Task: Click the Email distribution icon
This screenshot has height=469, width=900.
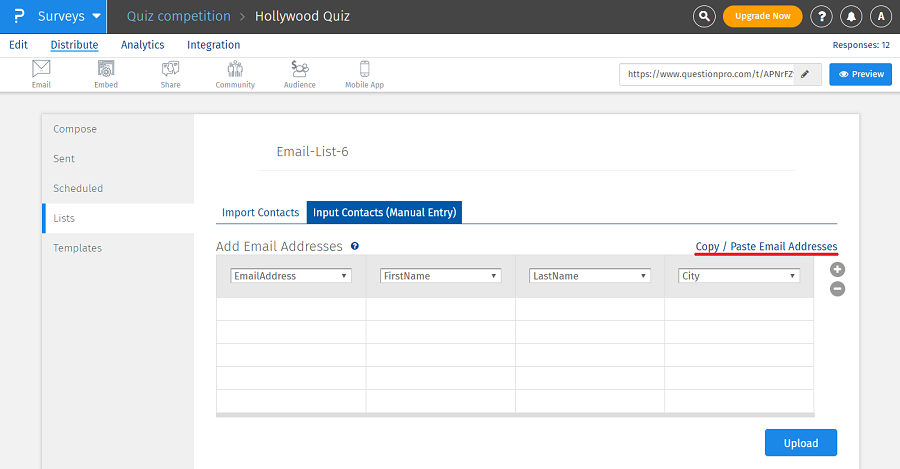Action: 41,69
